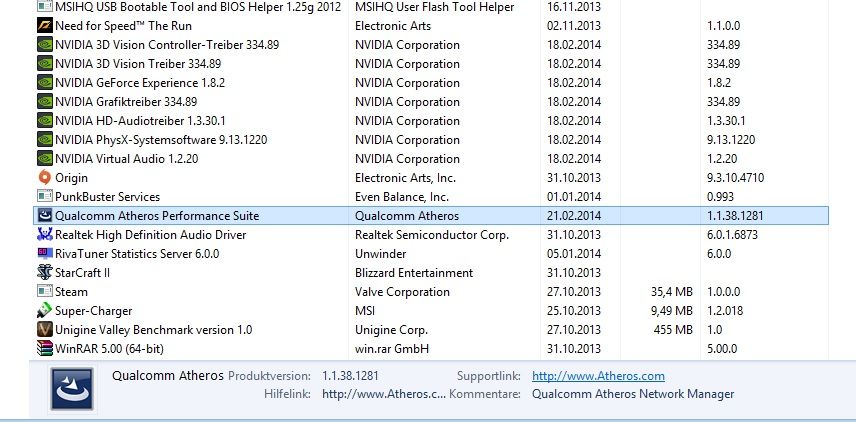Click the Super-Charger MSI icon
The width and height of the screenshot is (856, 422).
coord(45,311)
